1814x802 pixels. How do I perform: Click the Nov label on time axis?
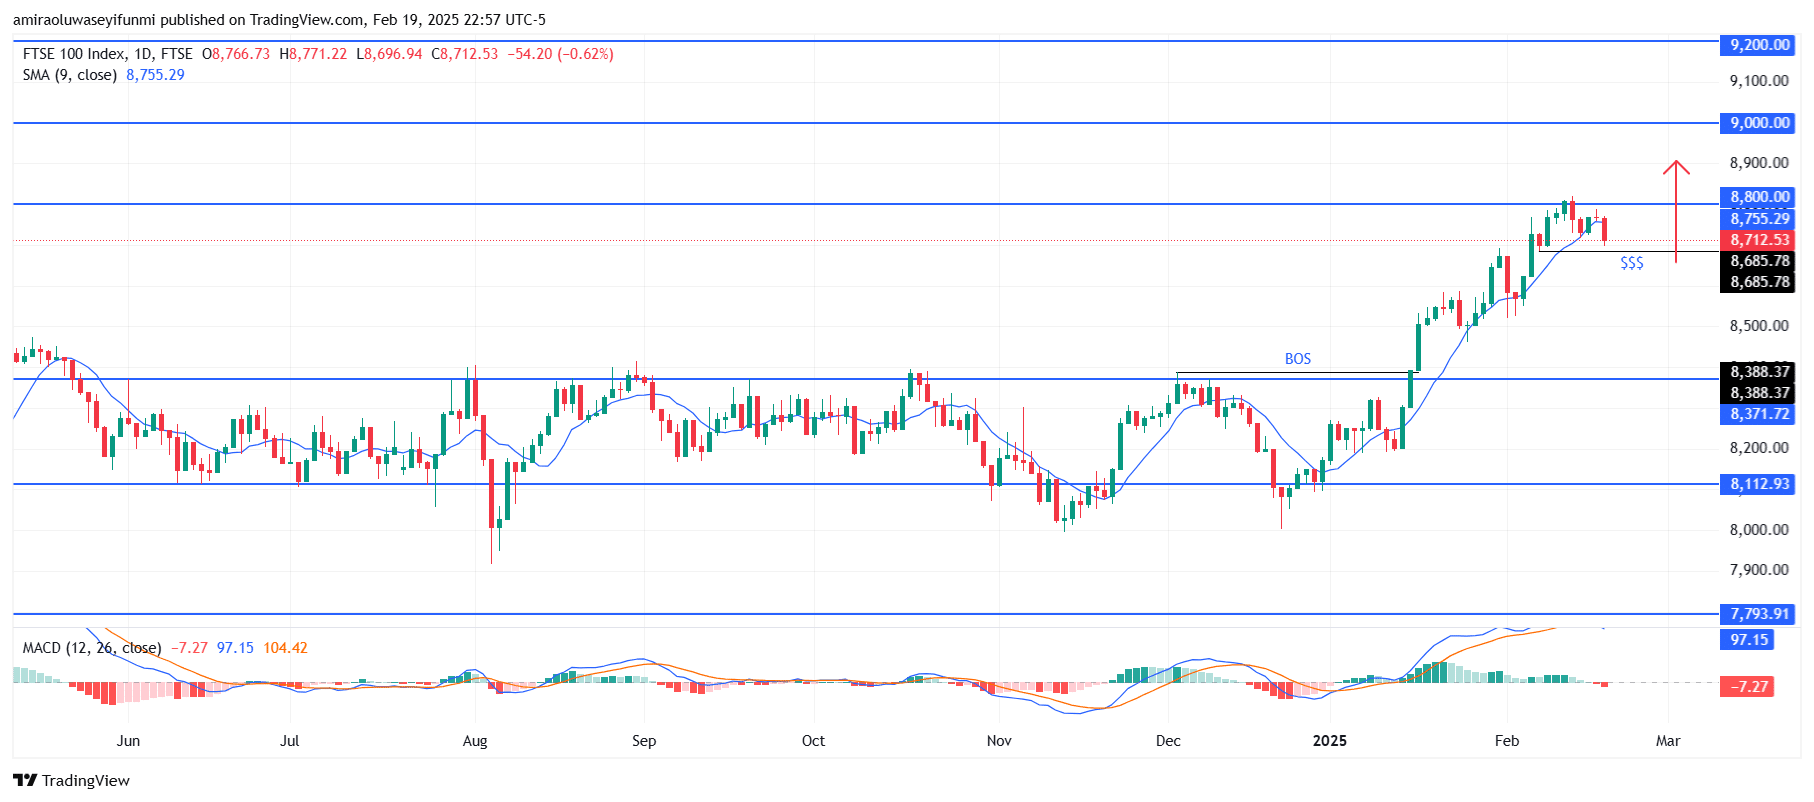[999, 741]
